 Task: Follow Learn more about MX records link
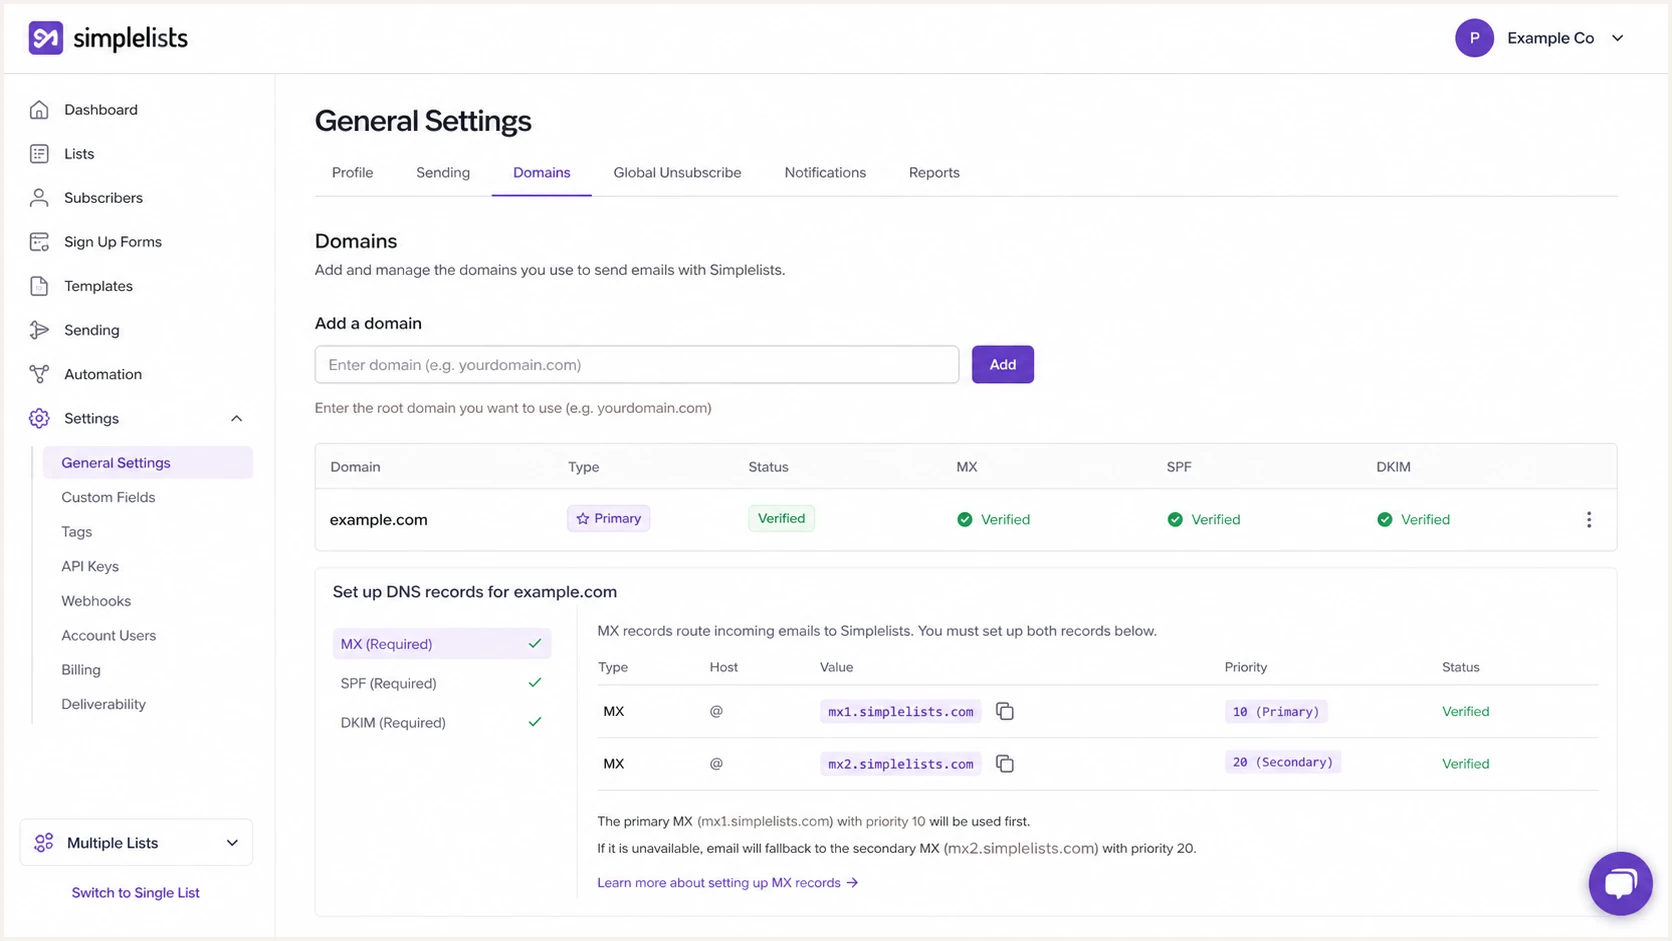[727, 883]
